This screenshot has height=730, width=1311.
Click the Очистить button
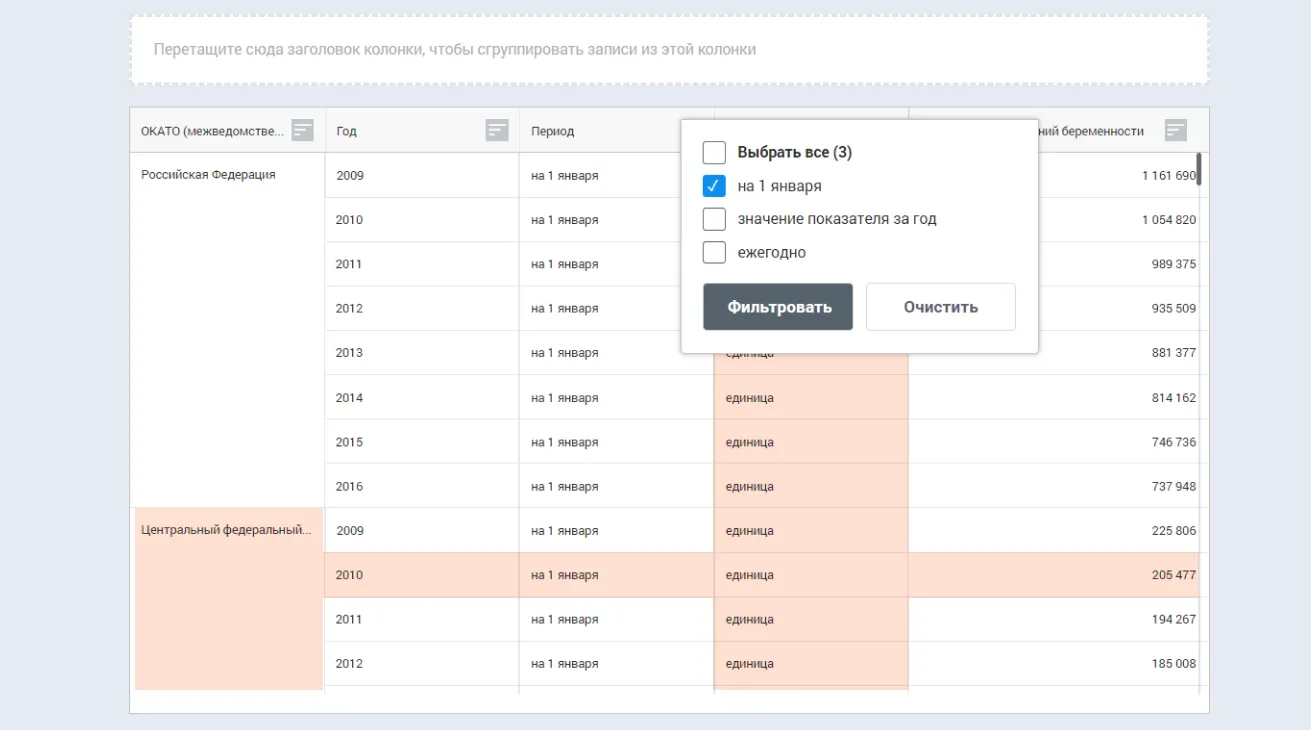pyautogui.click(x=940, y=307)
